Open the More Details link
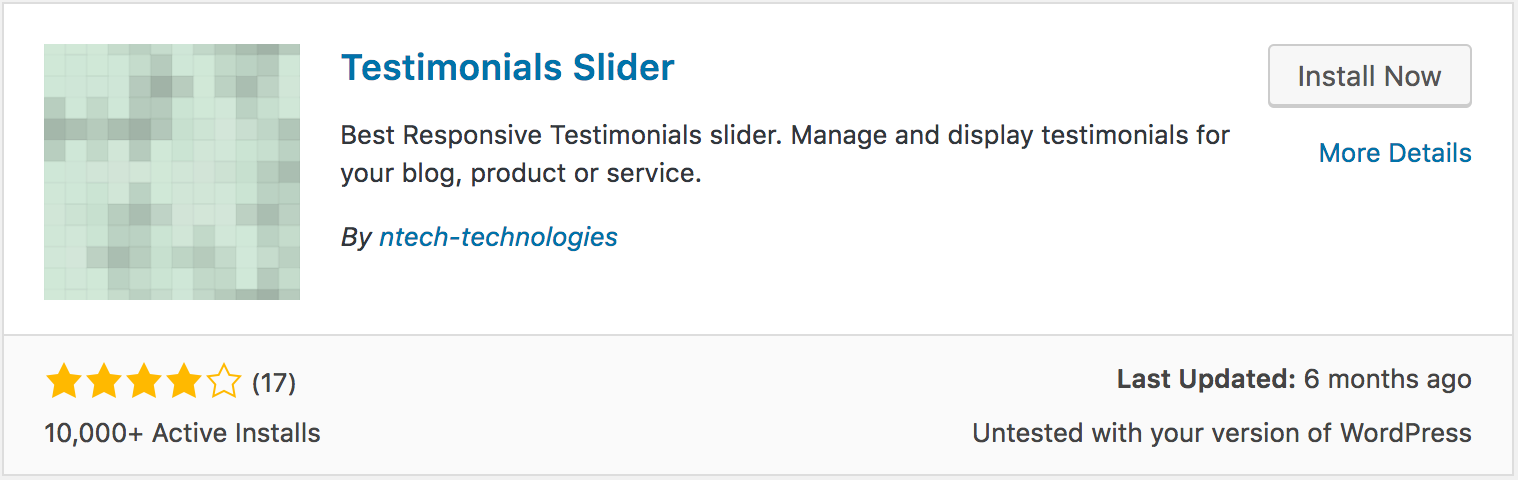Screen dimensions: 1518x480 pyautogui.click(x=1395, y=153)
